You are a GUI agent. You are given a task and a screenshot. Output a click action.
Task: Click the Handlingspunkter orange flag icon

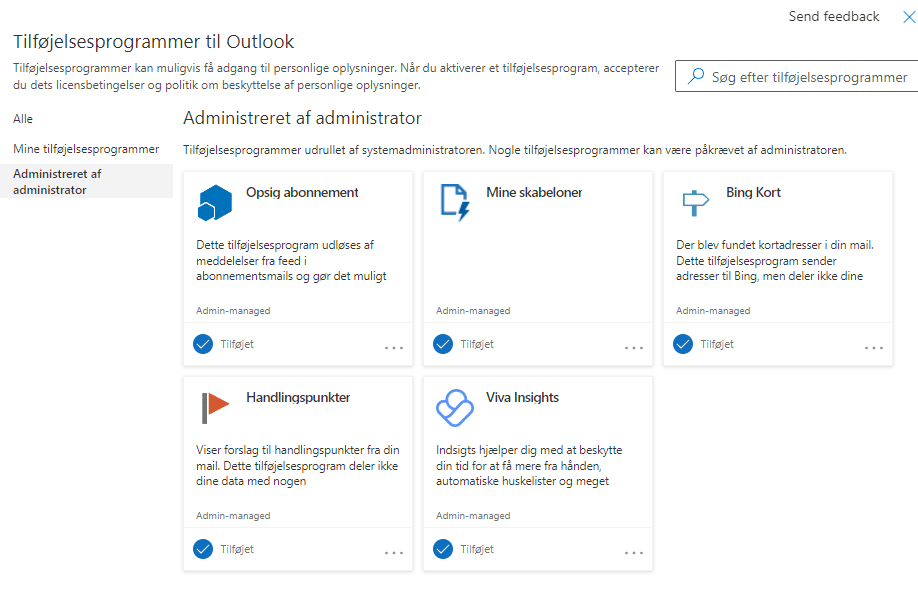pyautogui.click(x=215, y=407)
